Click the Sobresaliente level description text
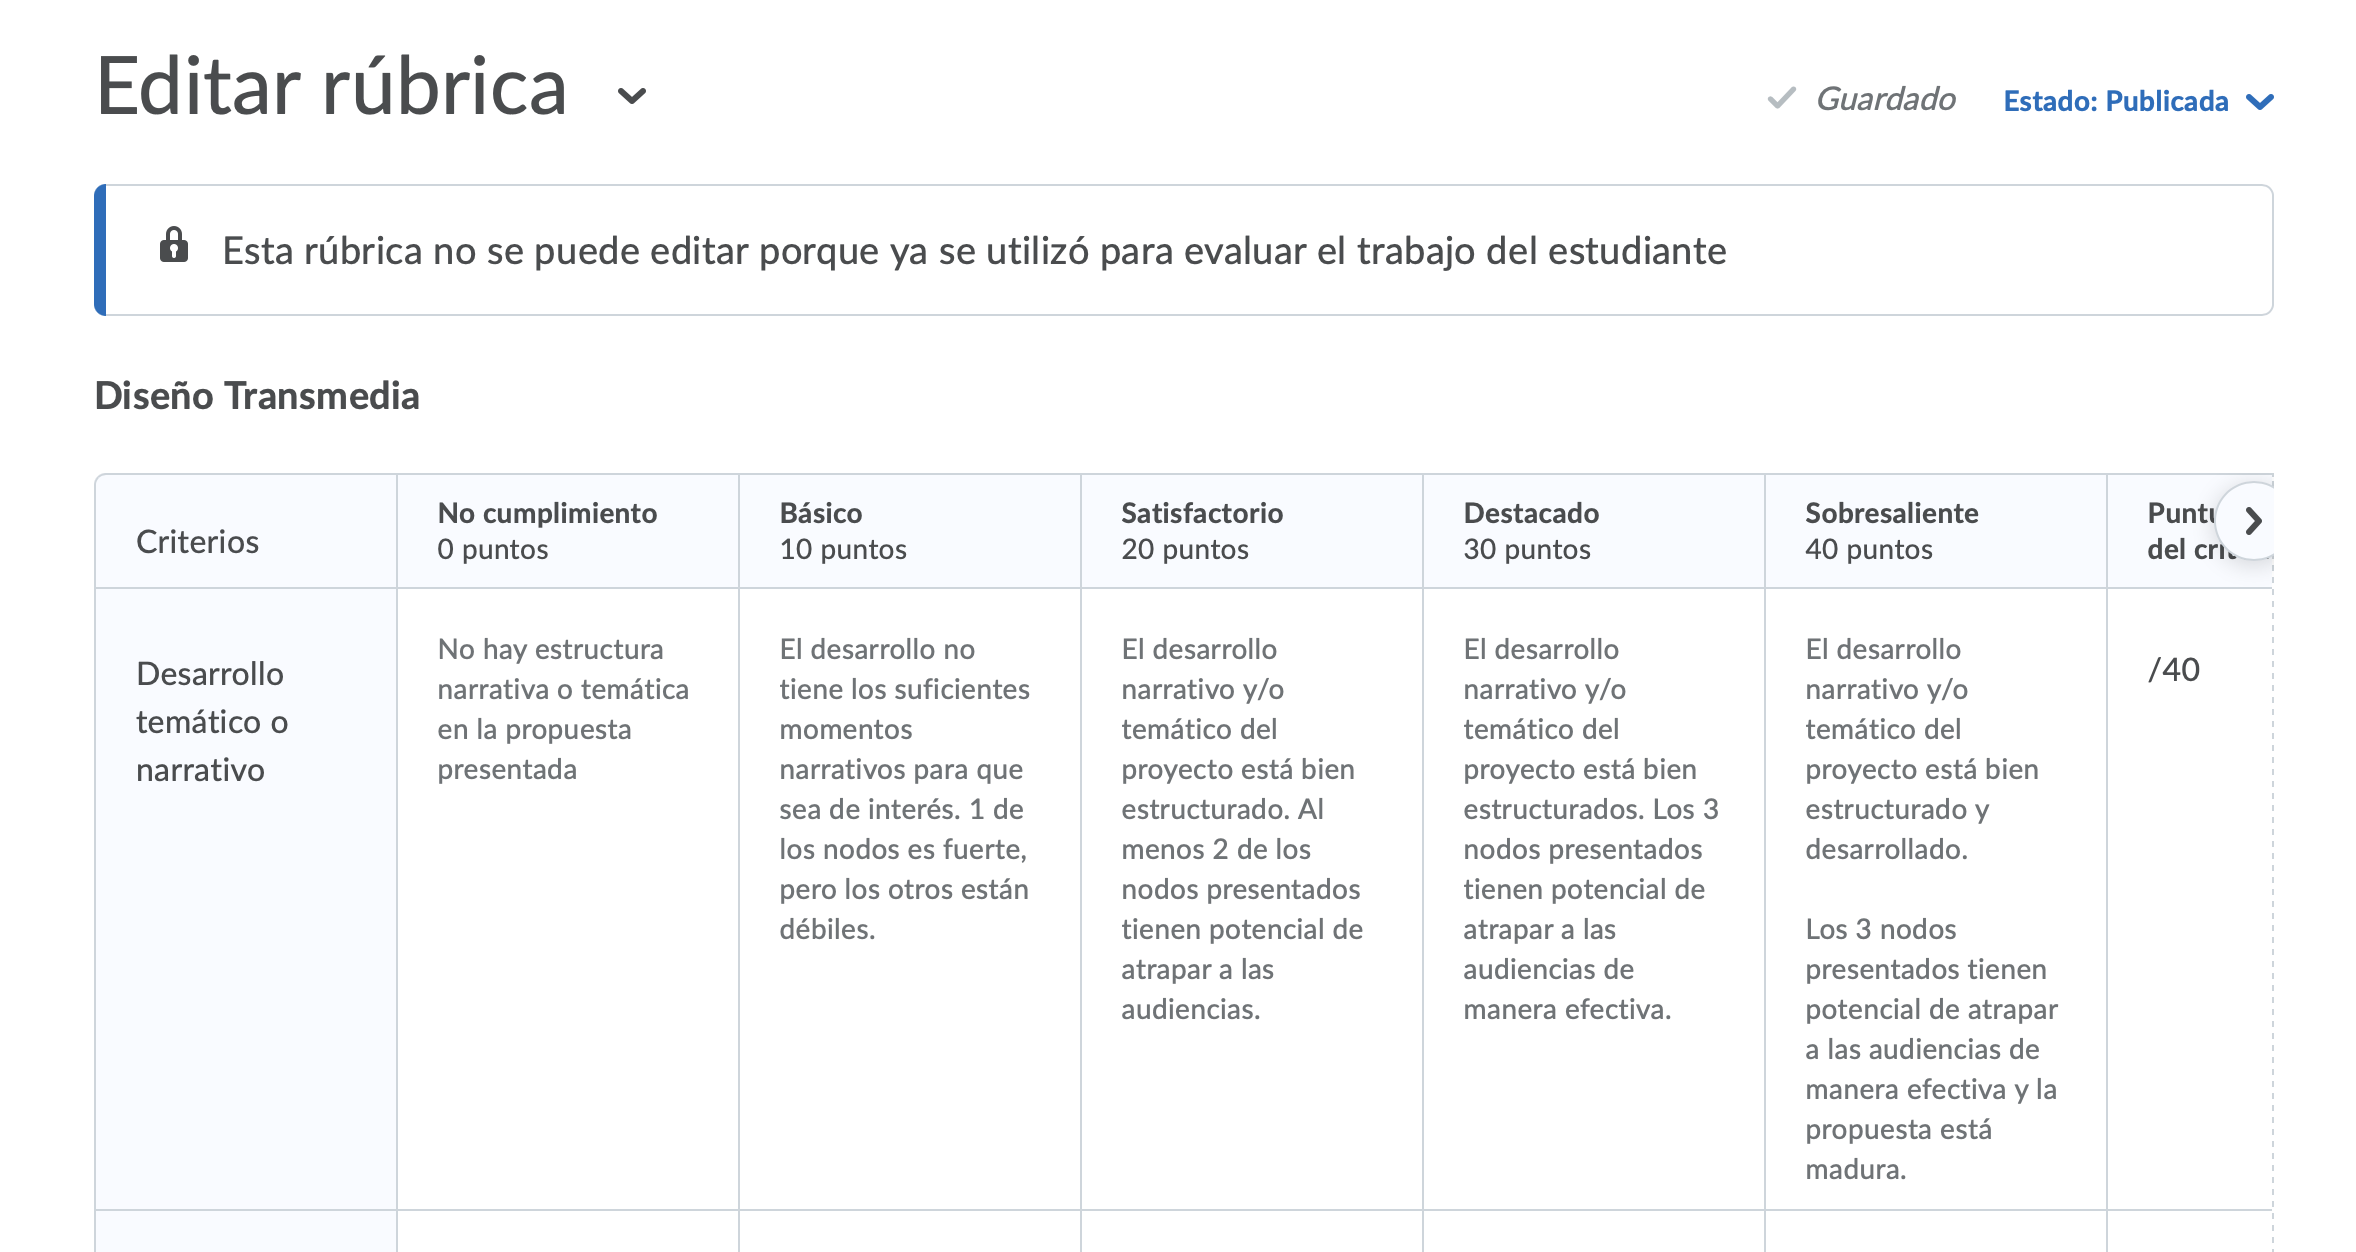Screen dimensions: 2356x1252 pos(1930,909)
